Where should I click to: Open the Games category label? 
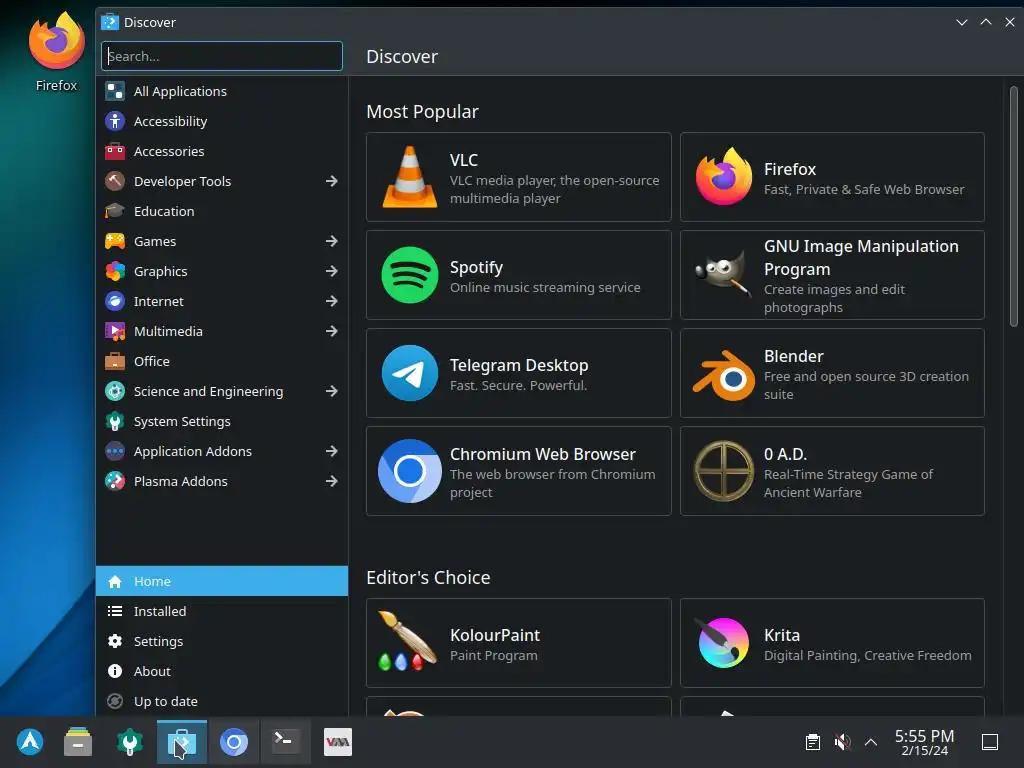(x=155, y=241)
